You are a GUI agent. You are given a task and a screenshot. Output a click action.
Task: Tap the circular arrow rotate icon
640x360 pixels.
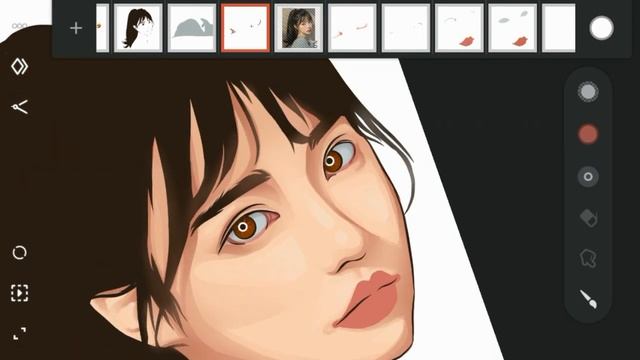(20, 253)
